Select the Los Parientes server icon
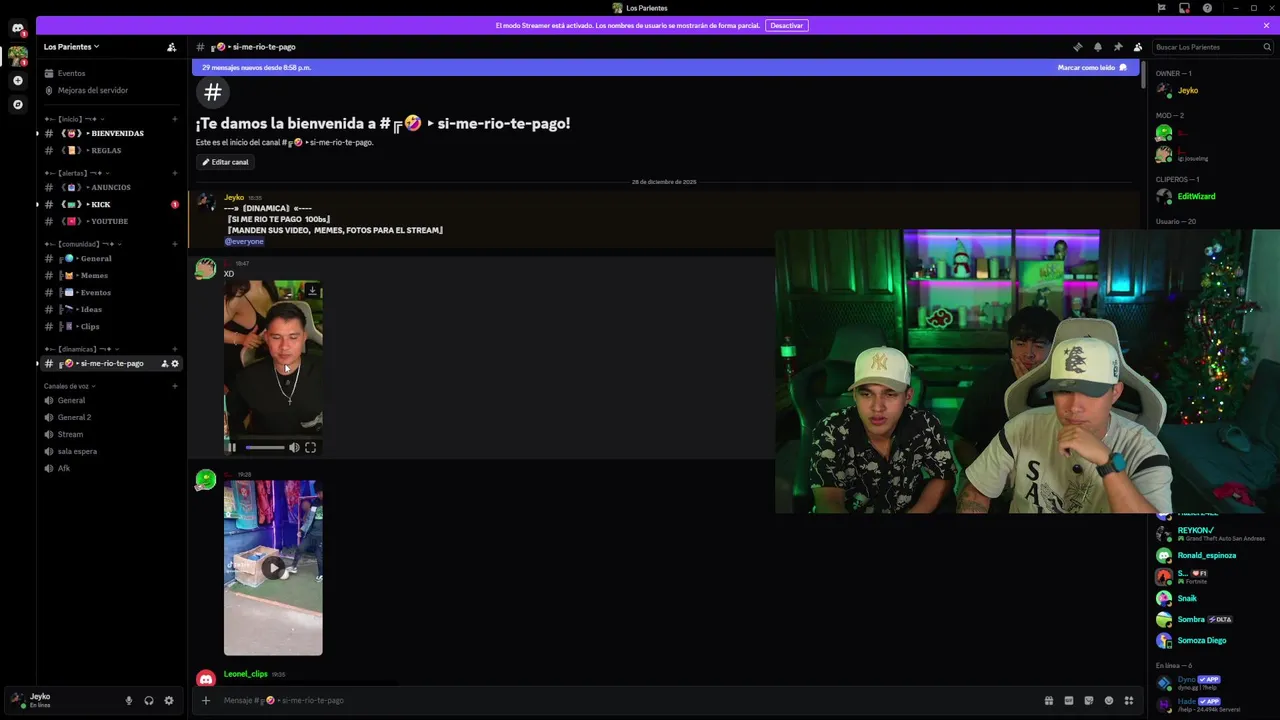The height and width of the screenshot is (720, 1280). [18, 54]
